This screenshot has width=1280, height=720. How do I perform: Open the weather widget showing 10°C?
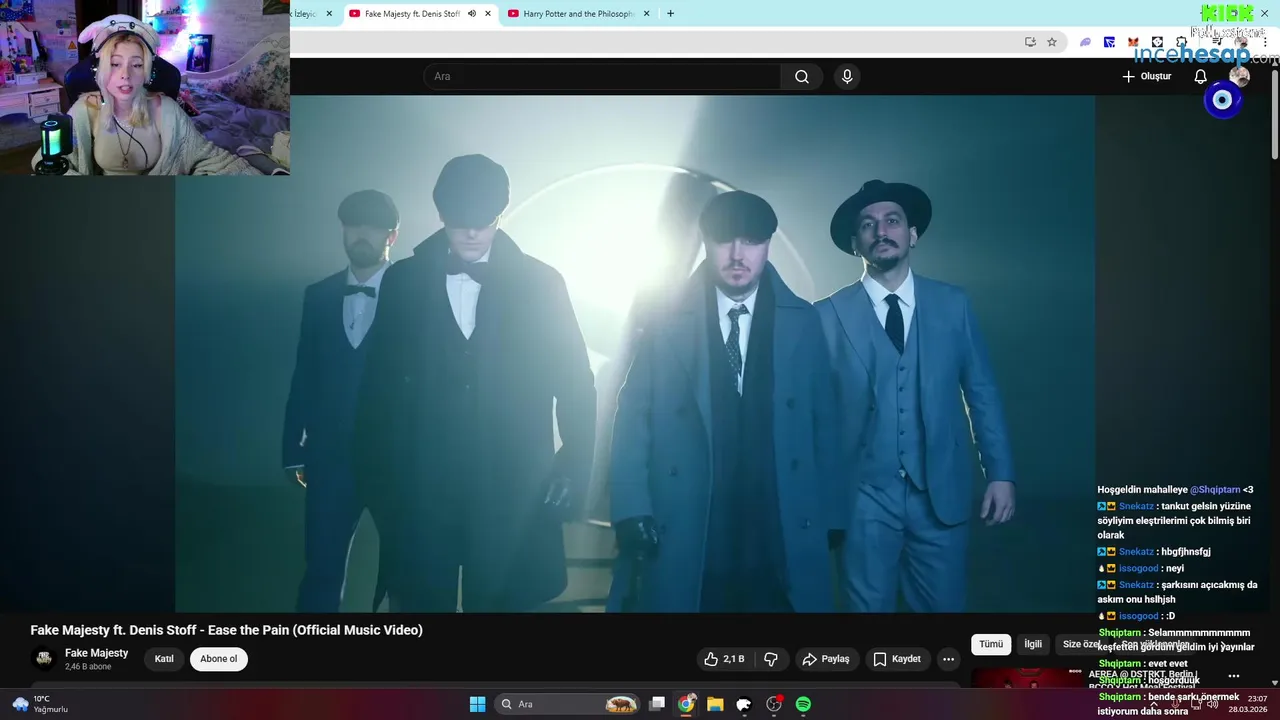point(39,704)
